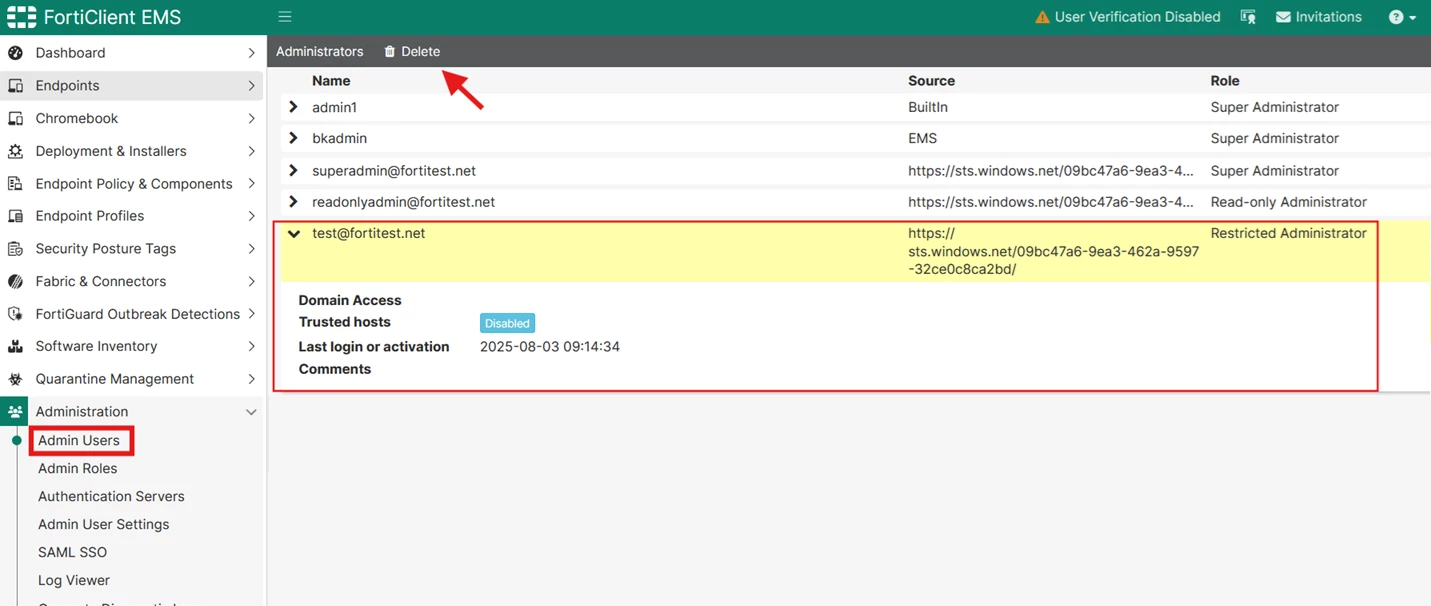Image resolution: width=1431 pixels, height=606 pixels.
Task: Click the Dashboard gauge icon
Action: pyautogui.click(x=15, y=53)
